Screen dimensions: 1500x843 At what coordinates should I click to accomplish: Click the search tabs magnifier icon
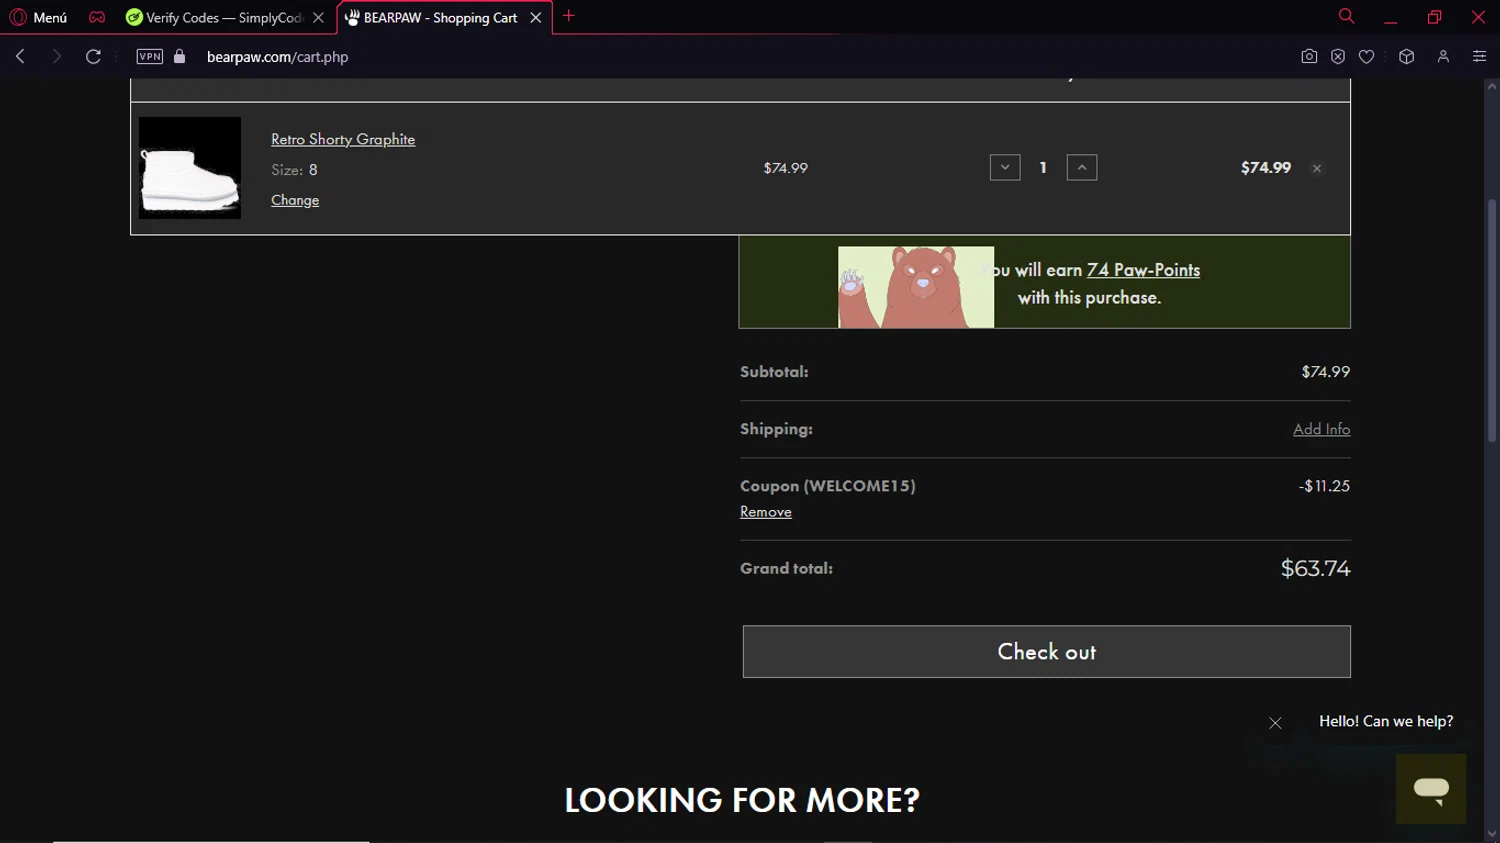1346,16
